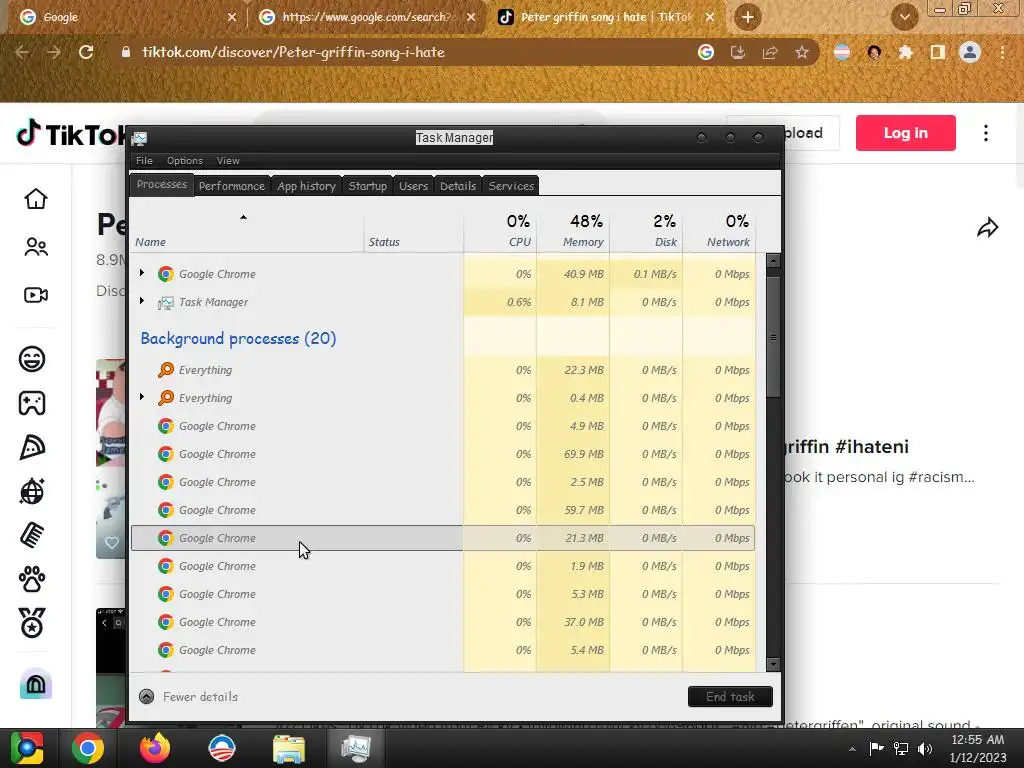Screen dimensions: 1024x768
Task: Switch to the Users tab
Action: pos(413,186)
